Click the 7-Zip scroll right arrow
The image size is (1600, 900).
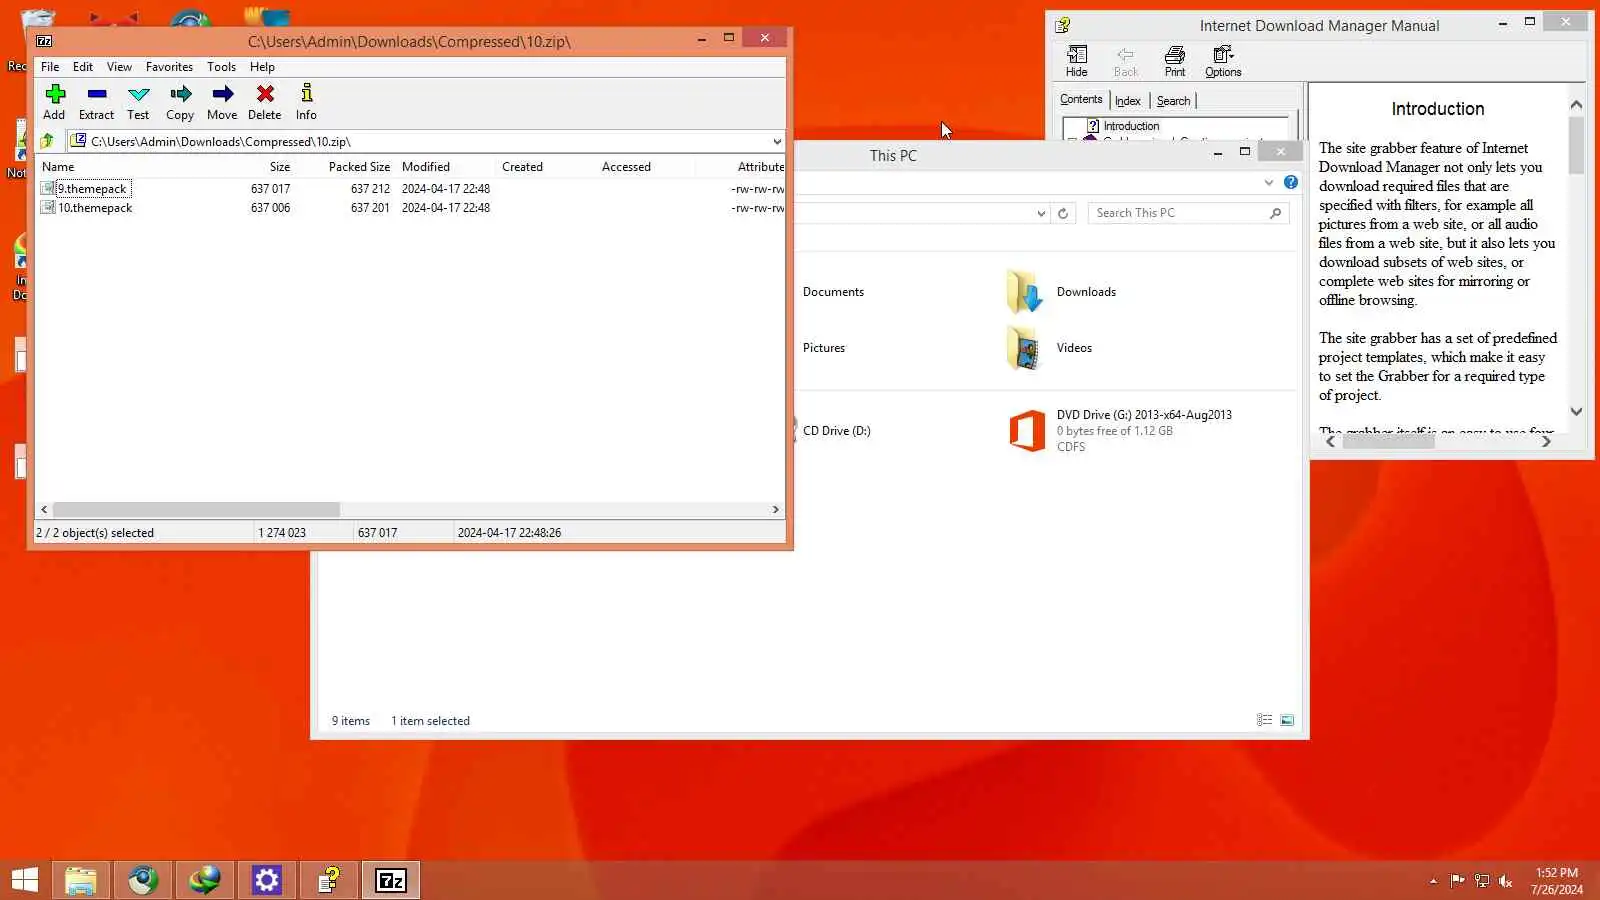coord(775,509)
